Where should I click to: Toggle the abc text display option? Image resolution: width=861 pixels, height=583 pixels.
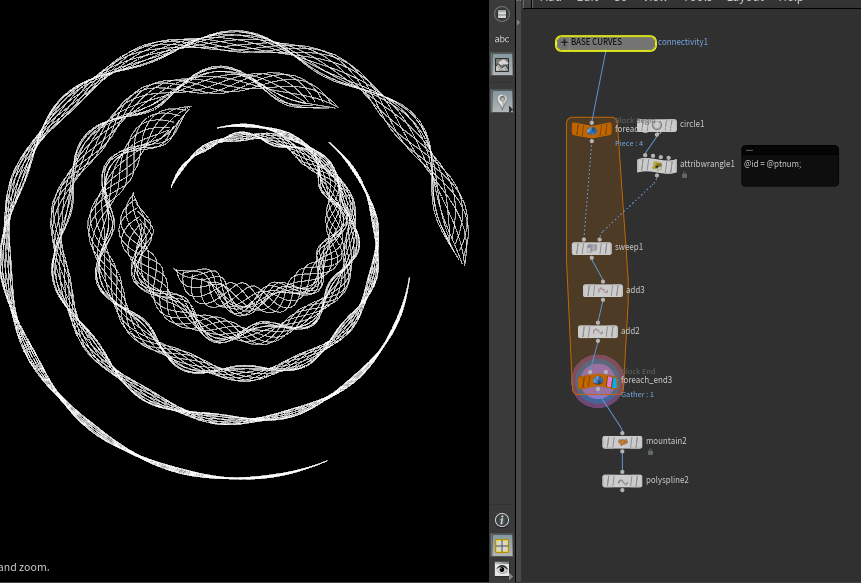[x=502, y=39]
